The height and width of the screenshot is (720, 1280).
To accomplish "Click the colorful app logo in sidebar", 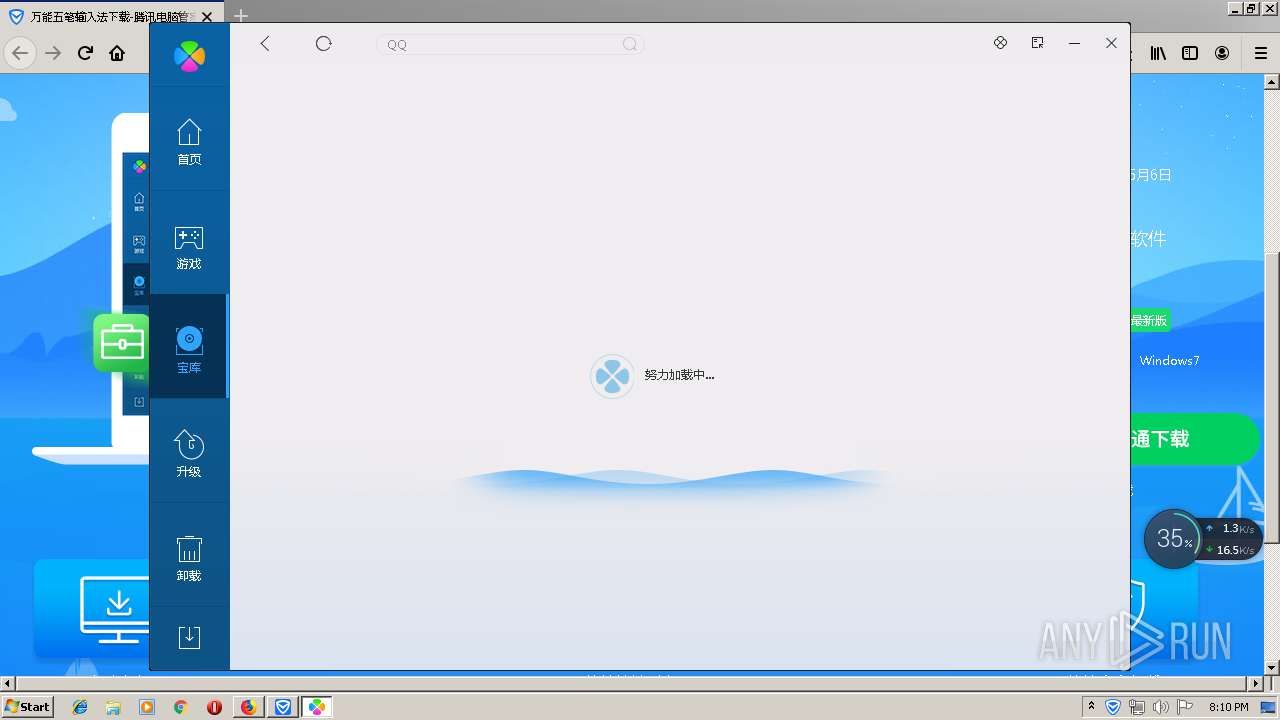I will 189,56.
